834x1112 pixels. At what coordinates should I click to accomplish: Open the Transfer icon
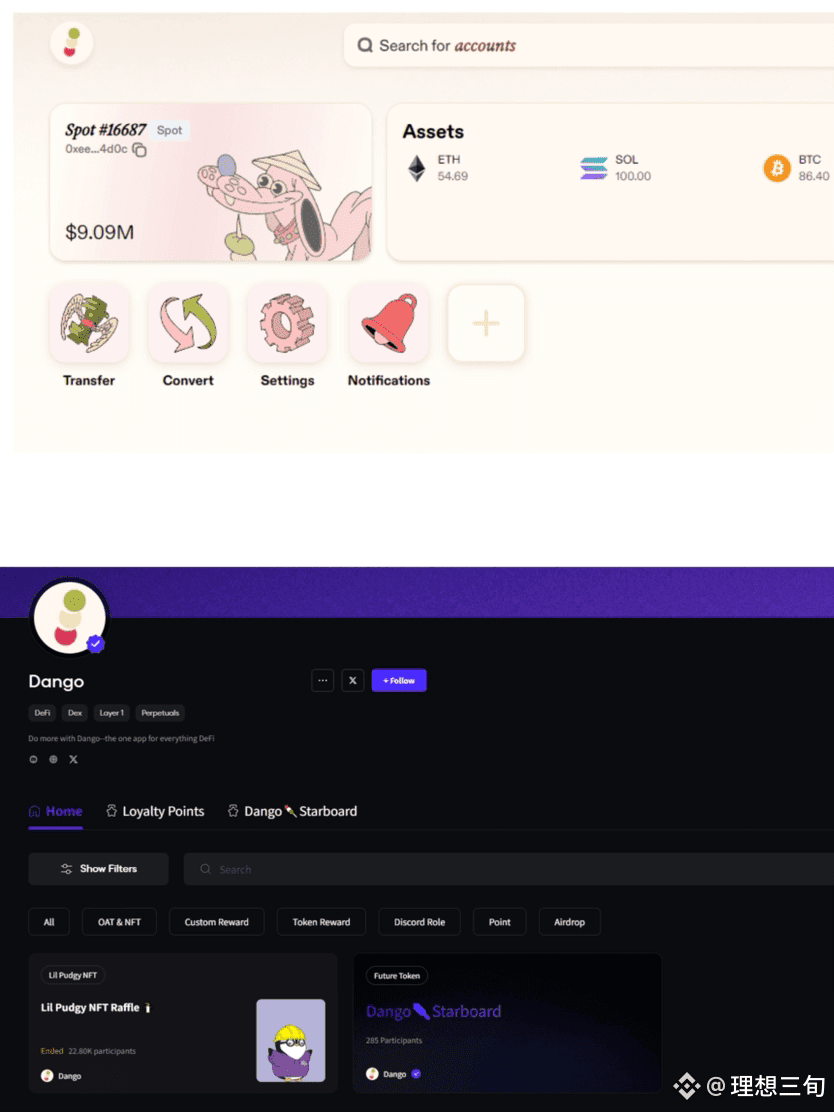coord(89,323)
